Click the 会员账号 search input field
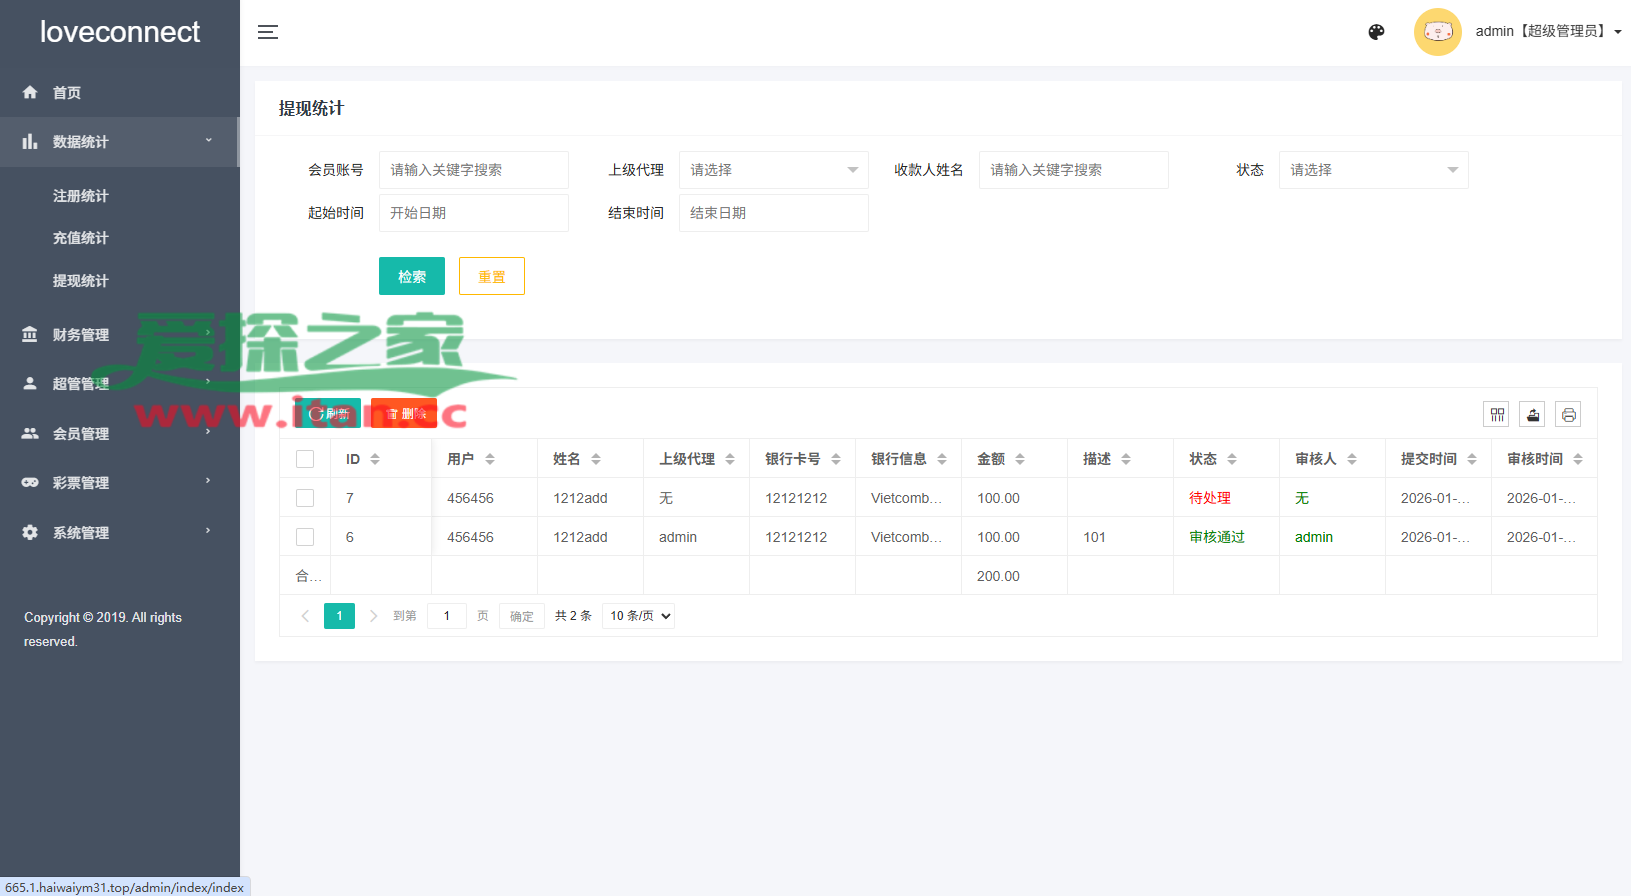 [x=473, y=170]
